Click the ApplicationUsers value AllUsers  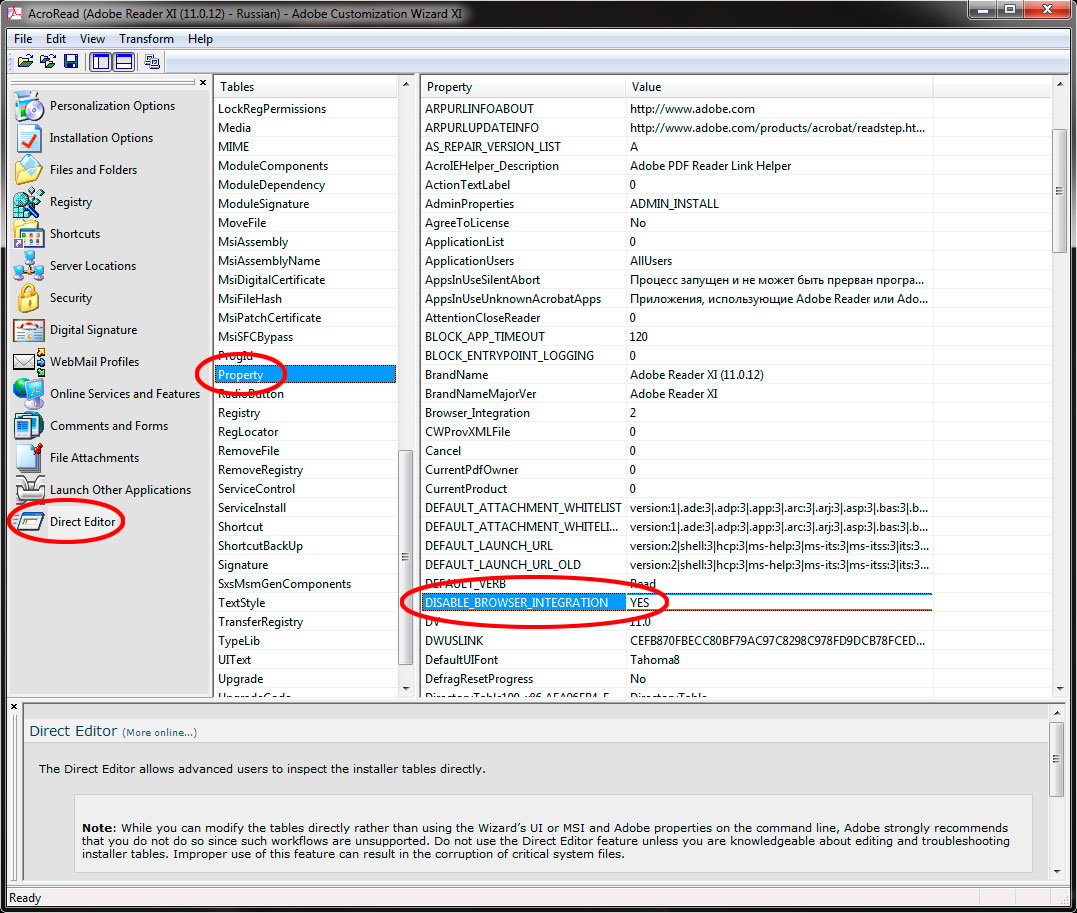pyautogui.click(x=651, y=261)
